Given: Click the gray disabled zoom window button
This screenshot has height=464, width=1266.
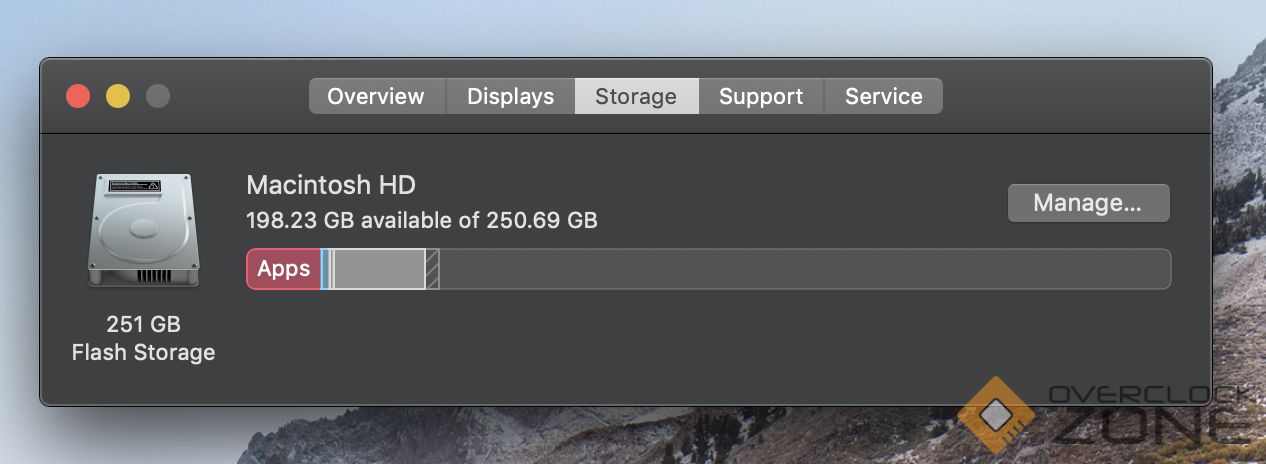Looking at the screenshot, I should pyautogui.click(x=158, y=97).
